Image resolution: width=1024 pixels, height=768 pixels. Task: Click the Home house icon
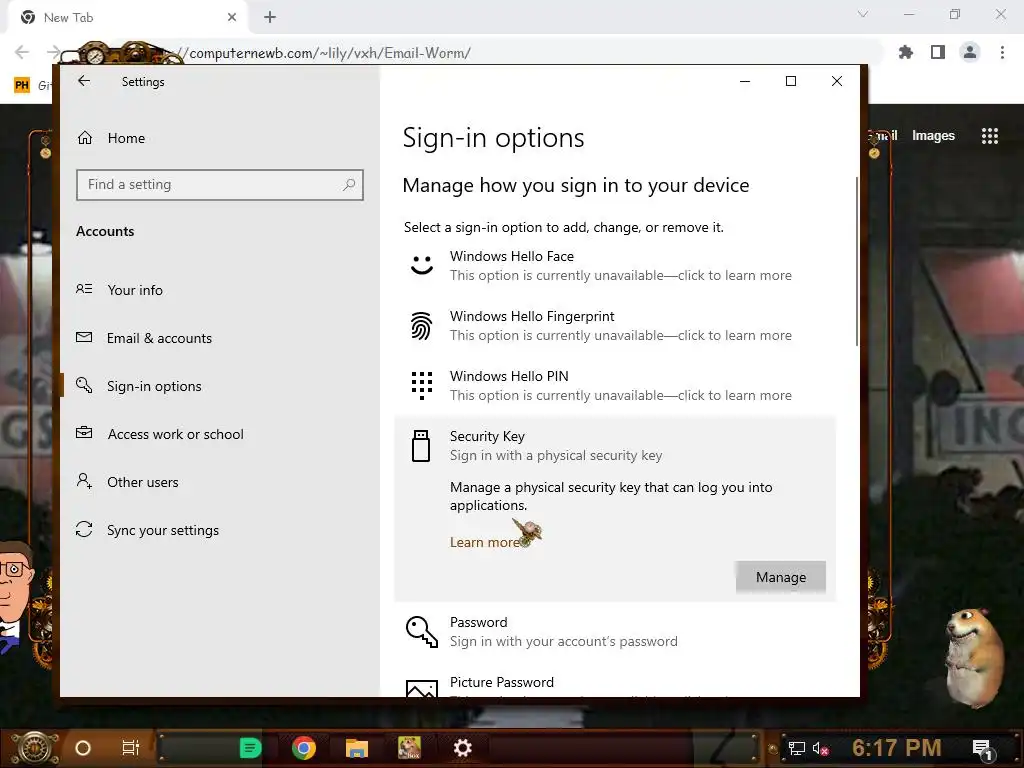[85, 137]
